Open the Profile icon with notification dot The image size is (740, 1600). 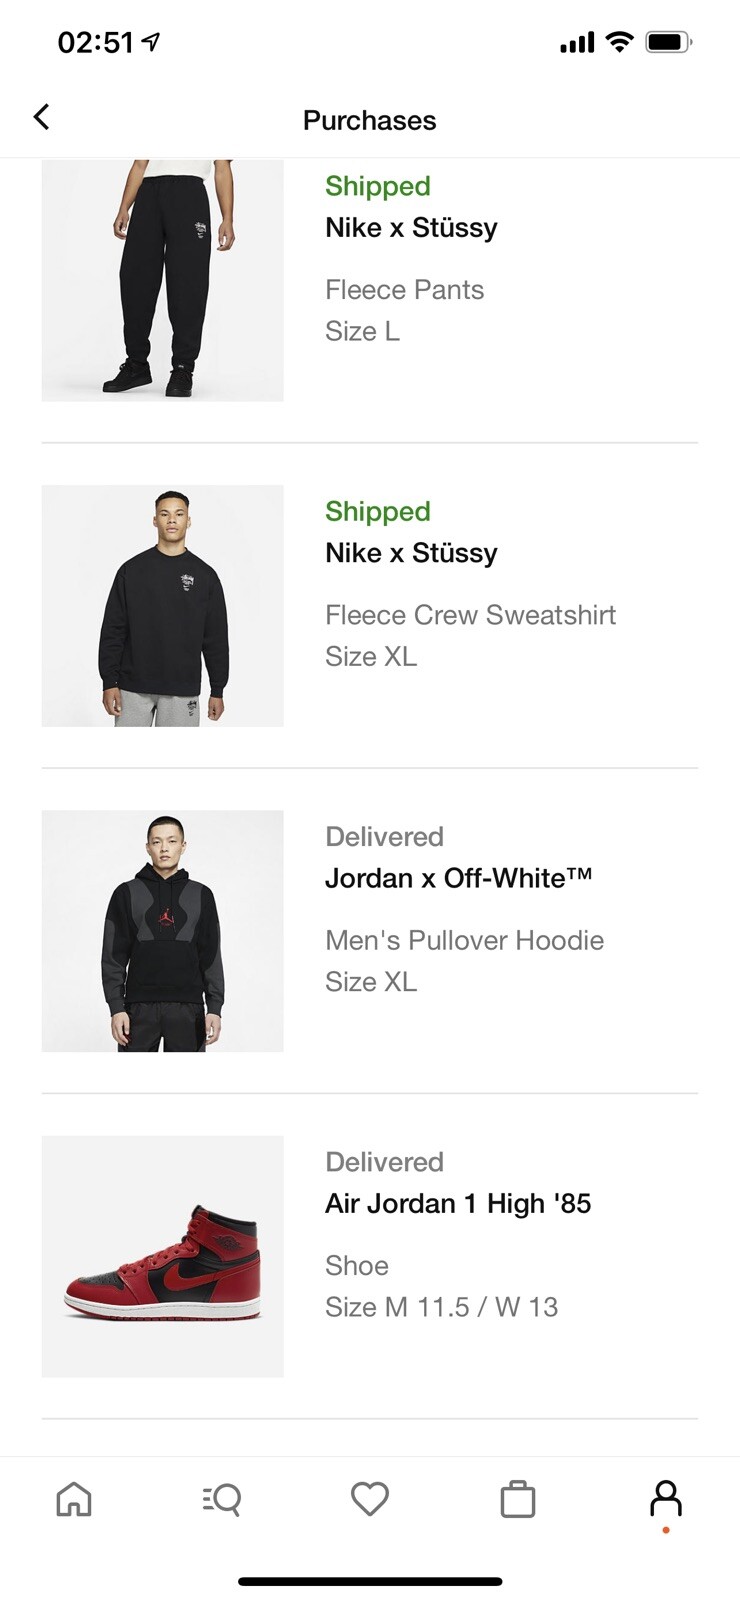click(x=665, y=1499)
